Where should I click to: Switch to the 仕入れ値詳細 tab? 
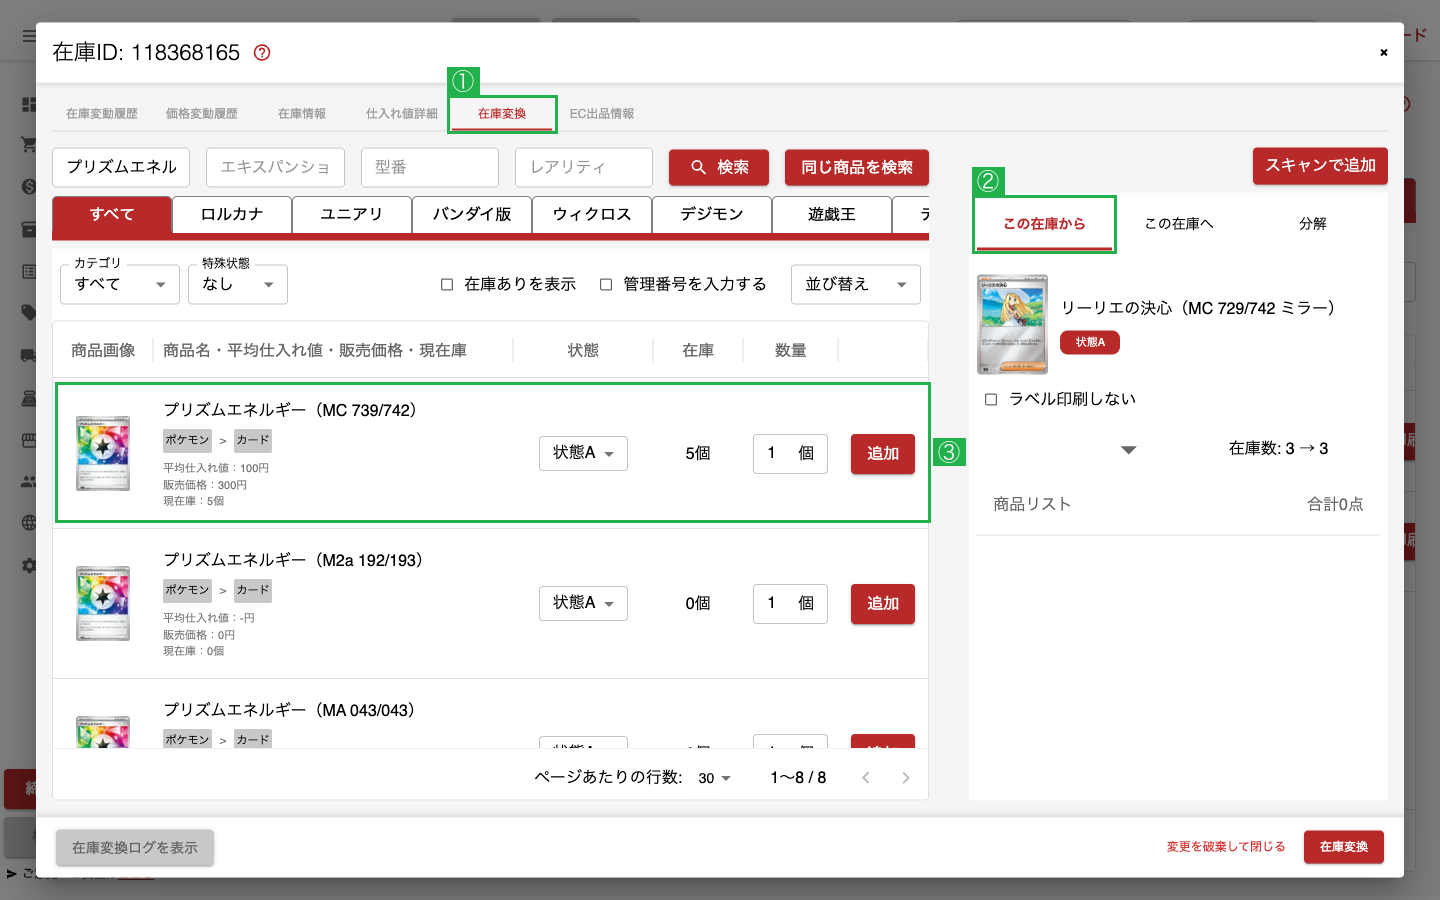pos(402,114)
